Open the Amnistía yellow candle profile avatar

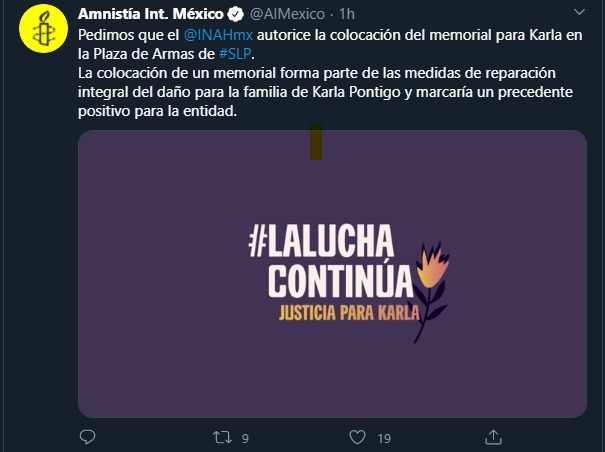click(x=44, y=28)
